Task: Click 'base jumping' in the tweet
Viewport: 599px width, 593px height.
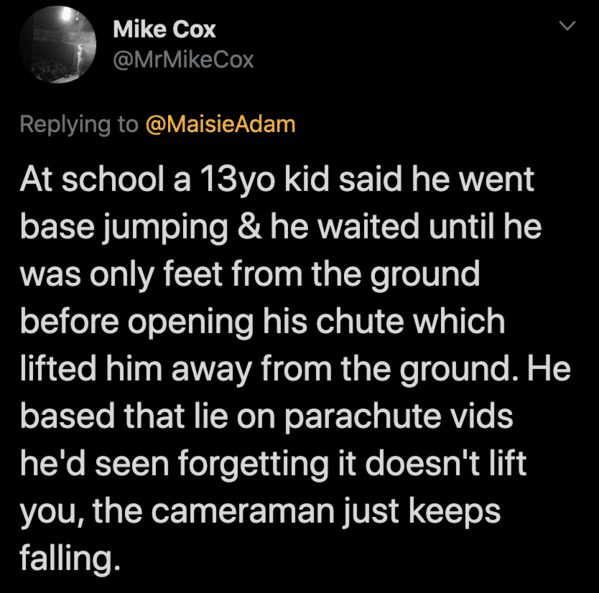Action: point(124,227)
